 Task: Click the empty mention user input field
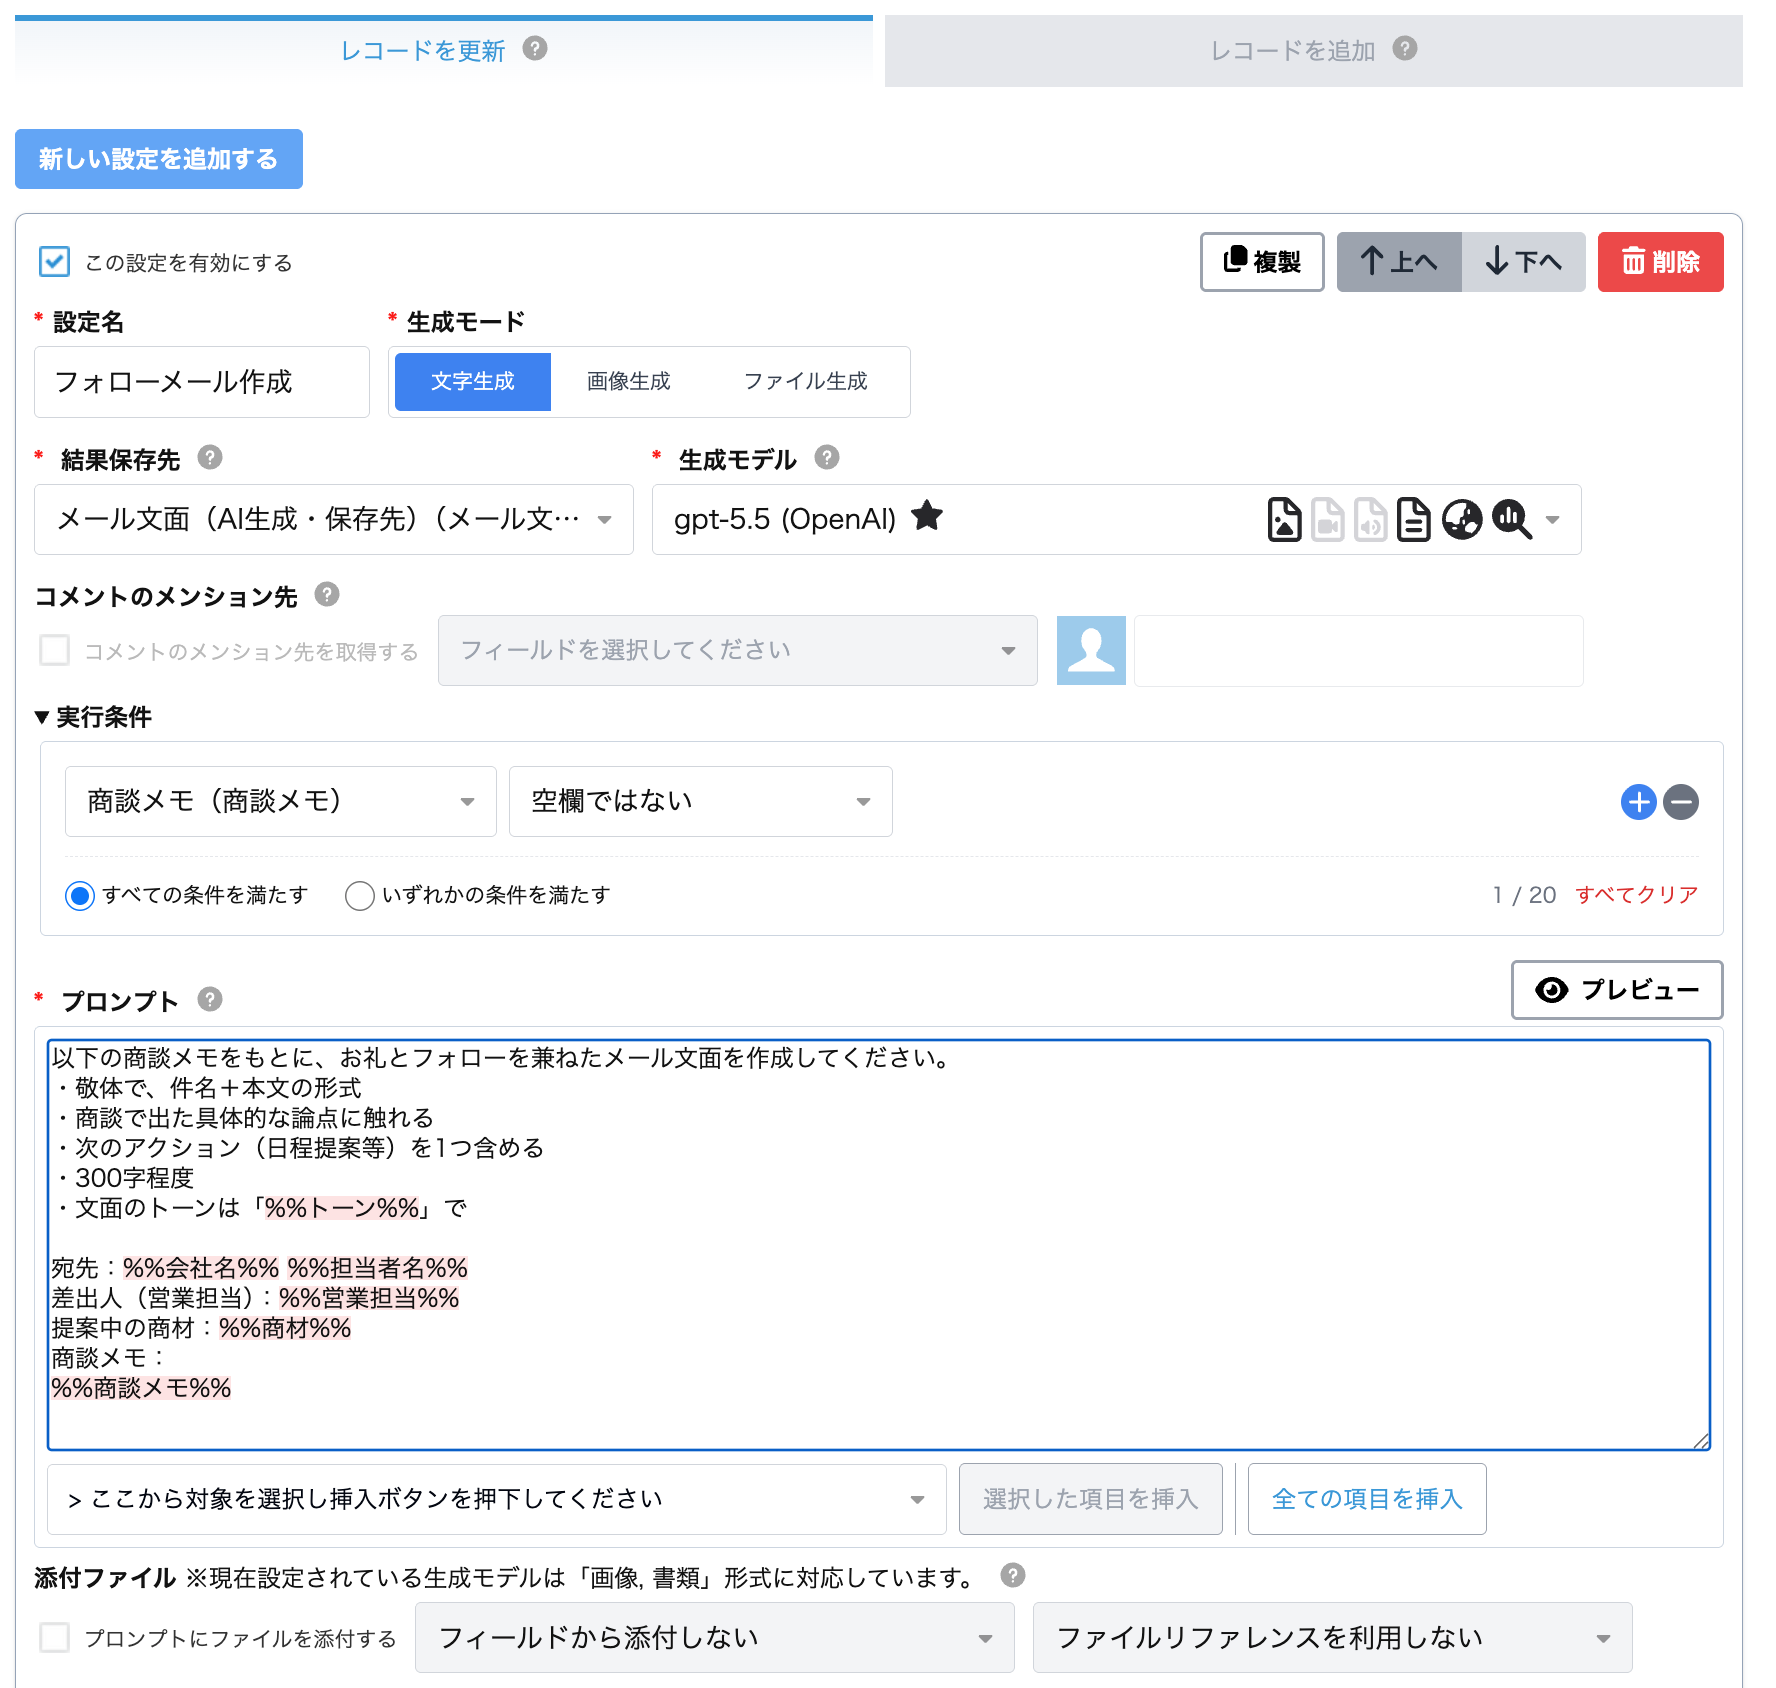coord(1358,650)
